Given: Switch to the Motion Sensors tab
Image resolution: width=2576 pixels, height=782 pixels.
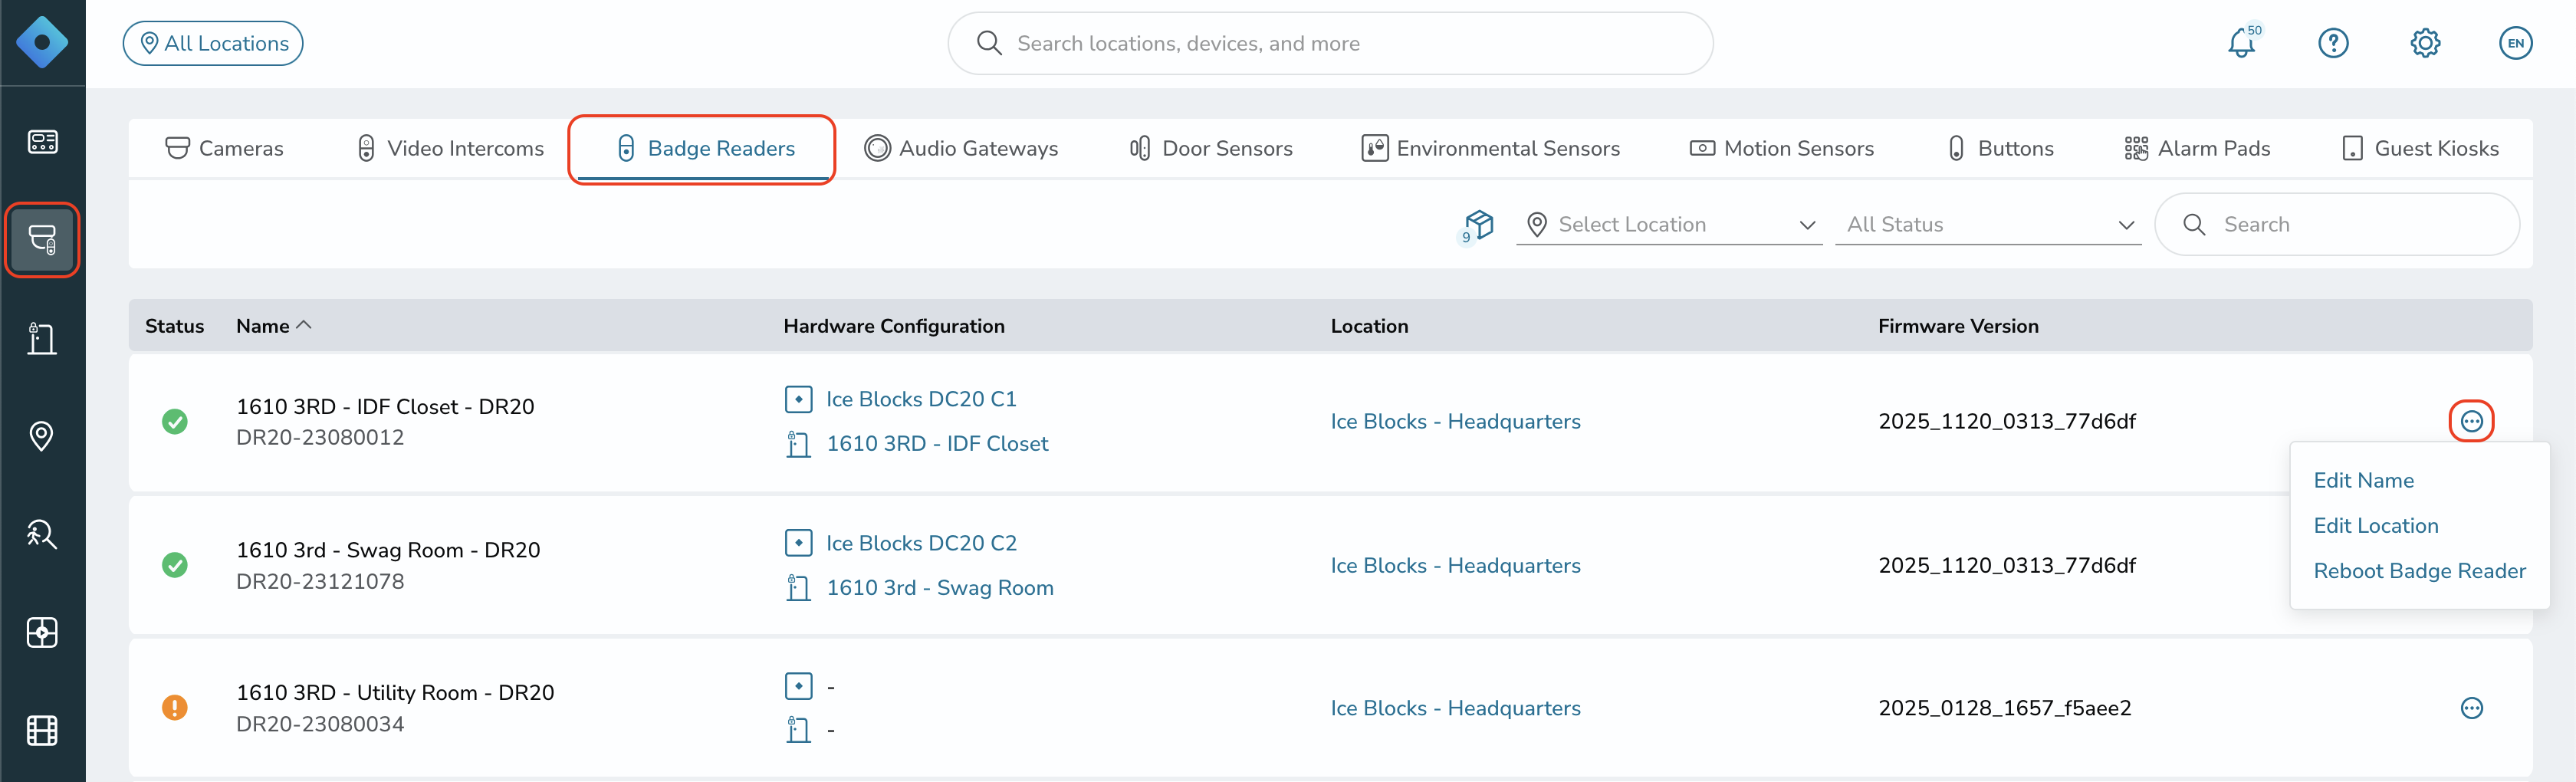Looking at the screenshot, I should pos(1781,149).
